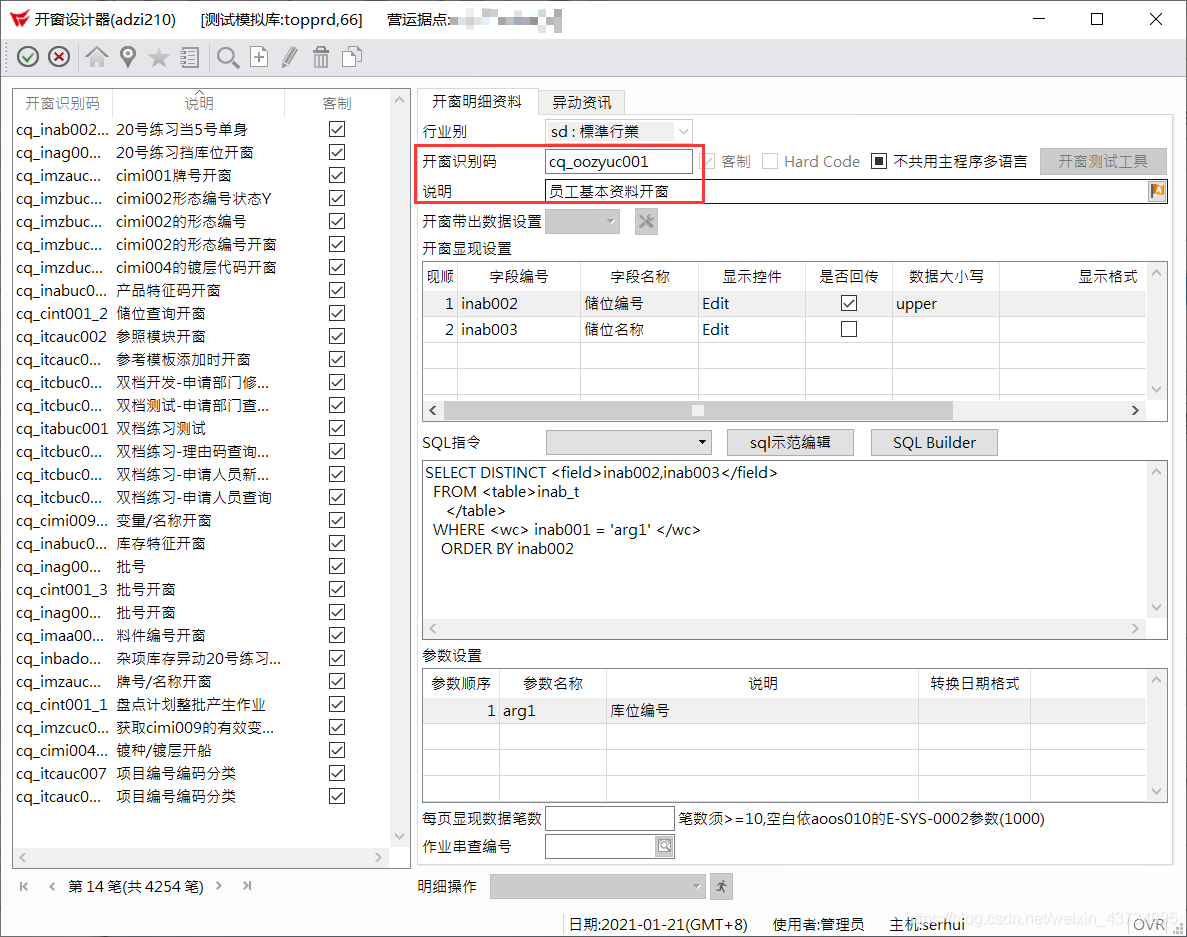Go to first record navigation icon
The height and width of the screenshot is (937, 1187).
(x=24, y=886)
